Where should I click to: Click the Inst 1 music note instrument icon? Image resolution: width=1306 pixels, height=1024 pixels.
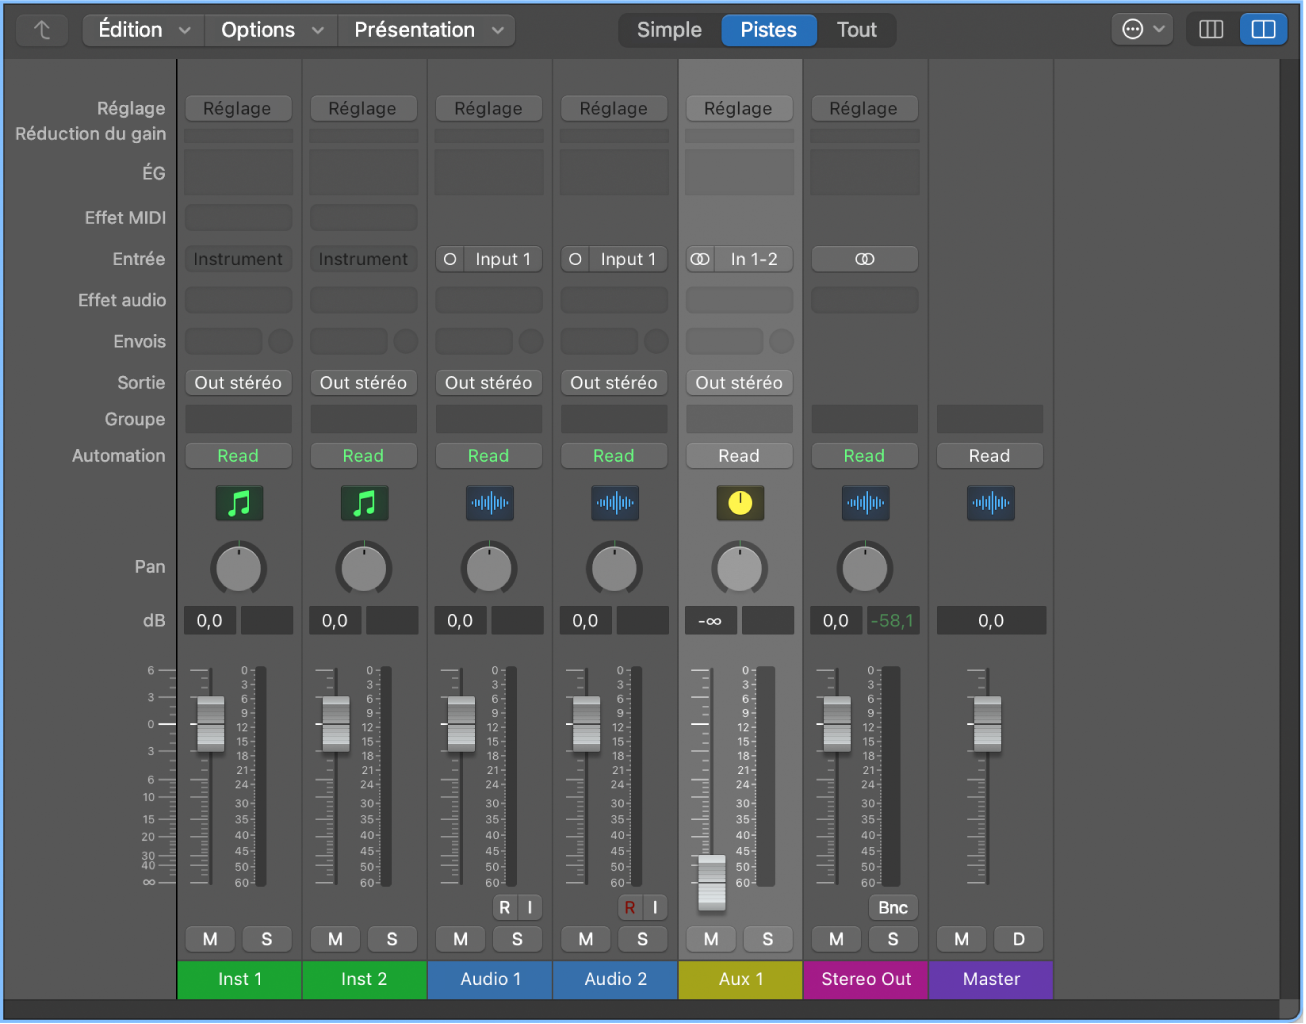click(238, 503)
